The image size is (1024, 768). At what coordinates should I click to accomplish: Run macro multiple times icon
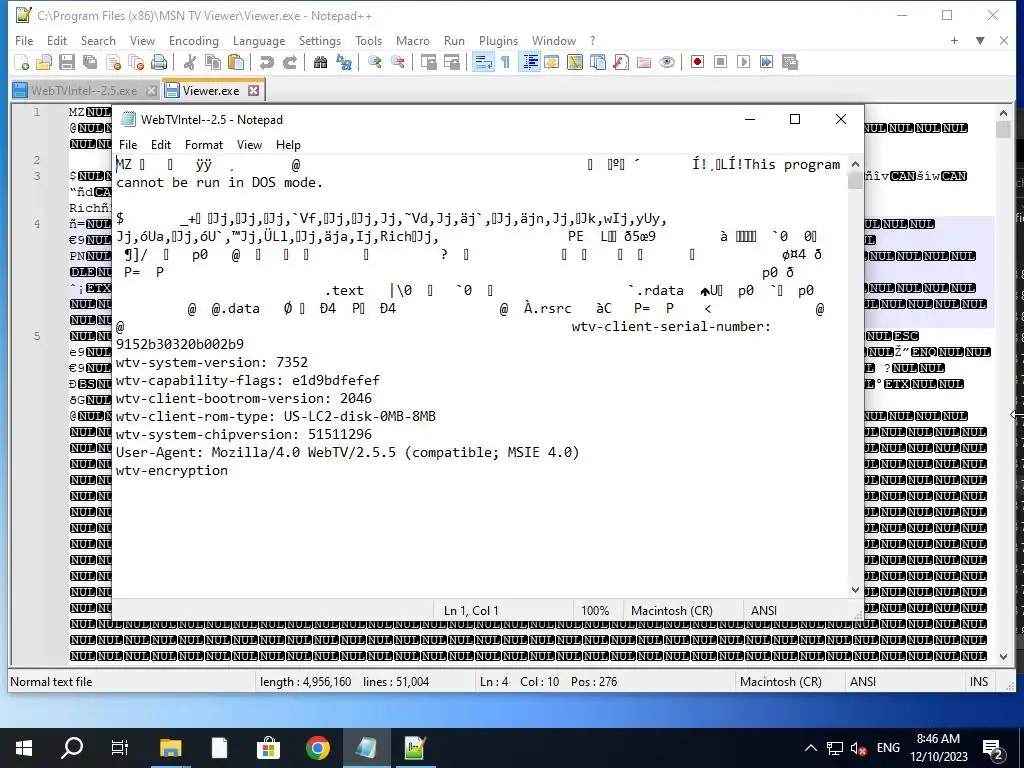[767, 62]
